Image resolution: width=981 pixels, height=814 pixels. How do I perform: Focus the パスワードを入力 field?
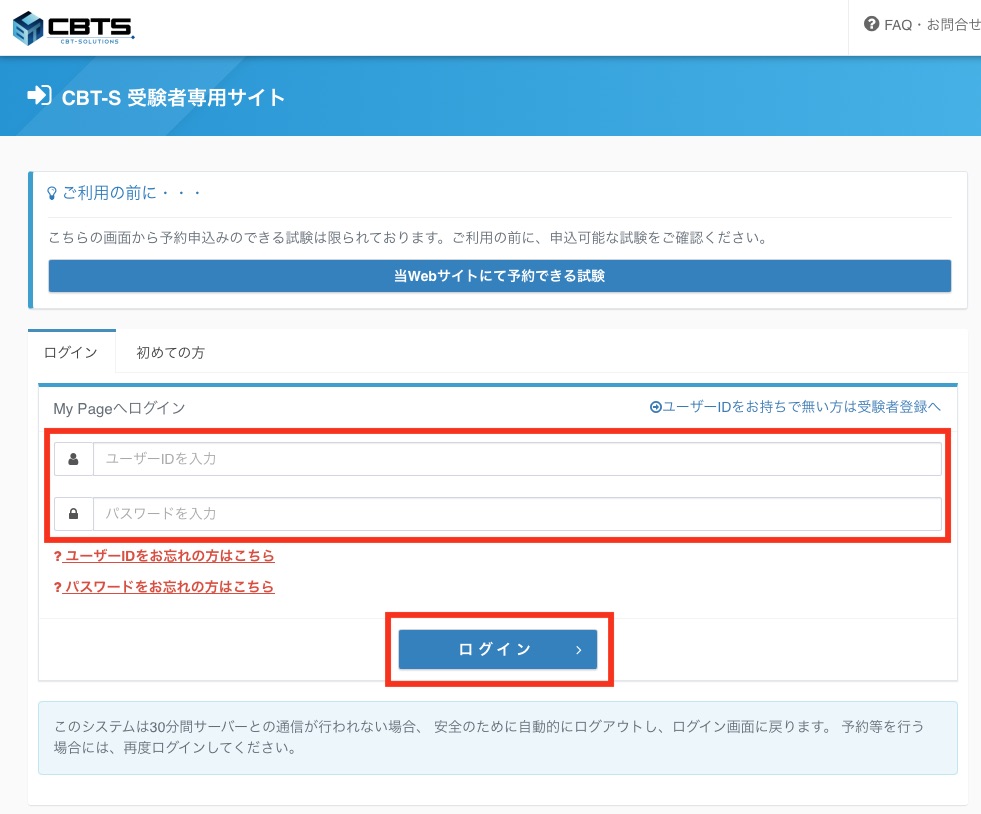pyautogui.click(x=516, y=514)
